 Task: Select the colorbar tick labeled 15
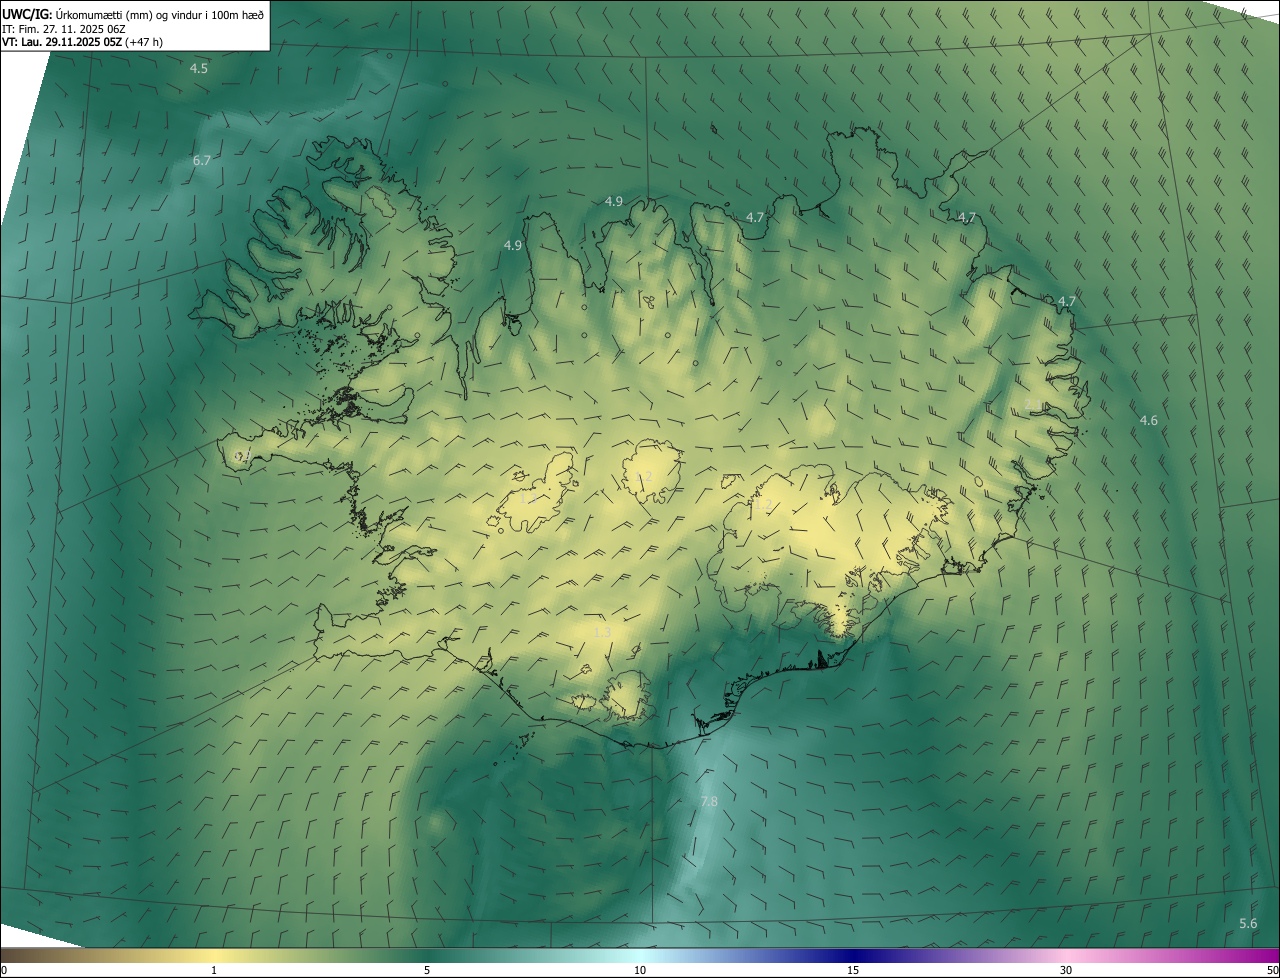(x=853, y=971)
